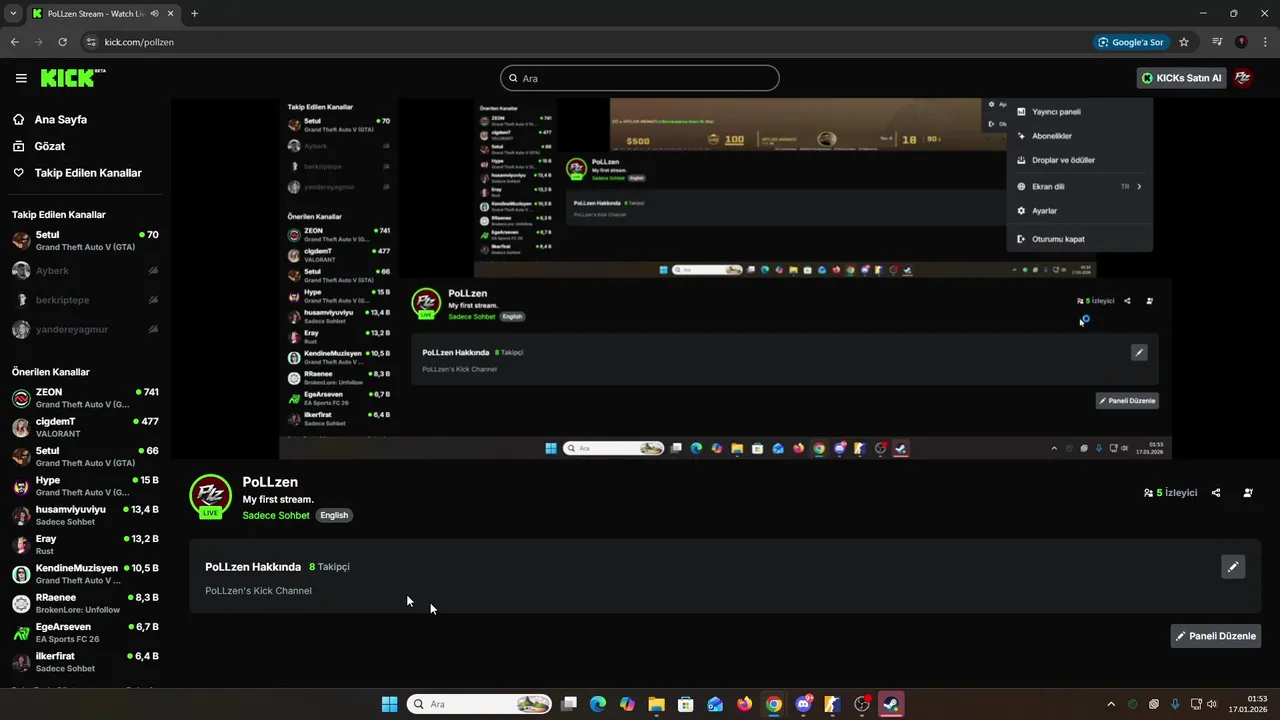Edit PoLLzen Hakkında with pencil button
The width and height of the screenshot is (1280, 720).
click(1233, 567)
